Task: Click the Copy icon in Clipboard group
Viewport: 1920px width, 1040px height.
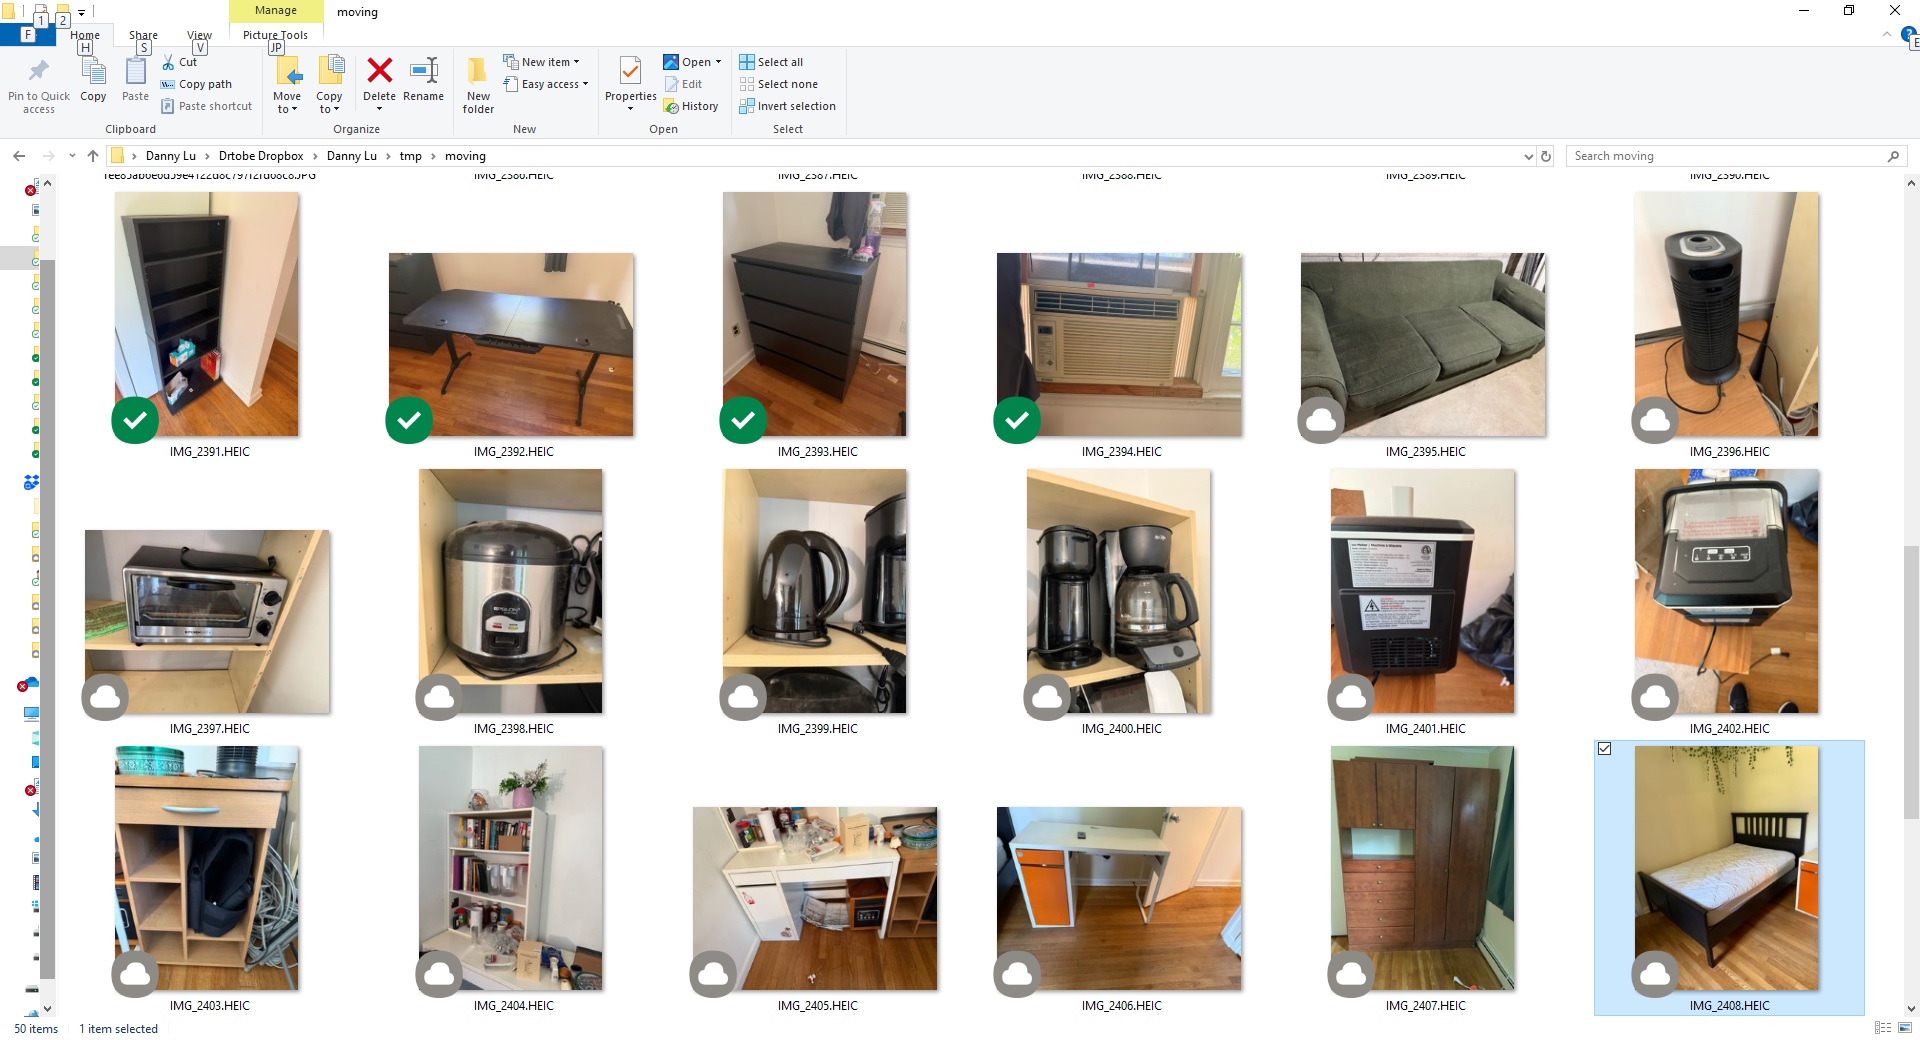Action: 93,74
